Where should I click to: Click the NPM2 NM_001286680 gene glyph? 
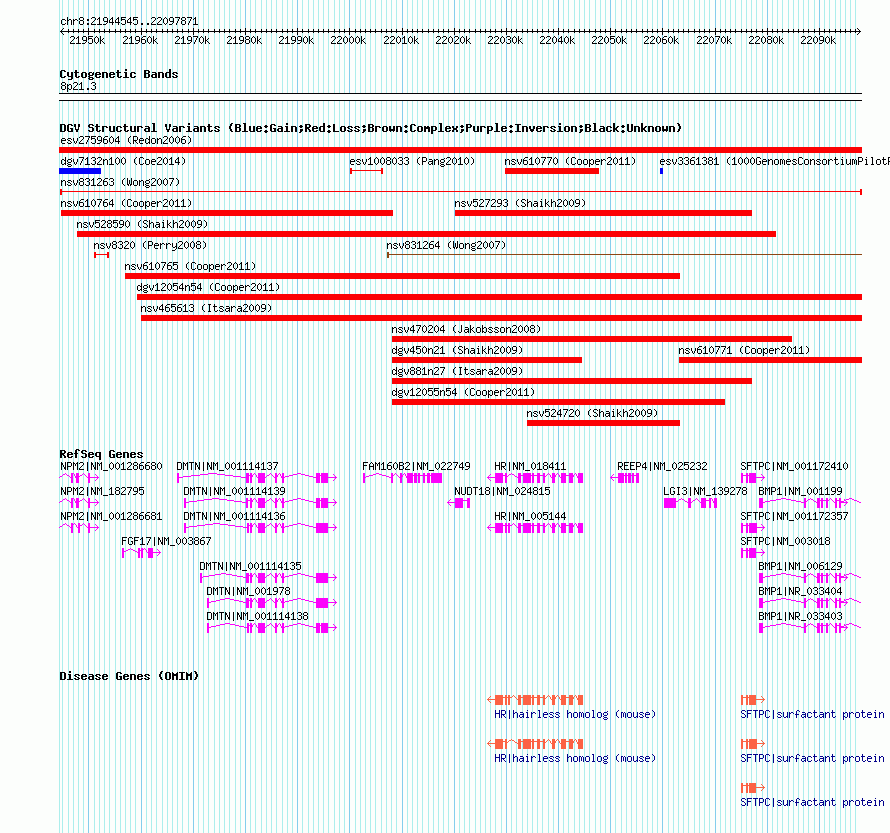coord(79,478)
